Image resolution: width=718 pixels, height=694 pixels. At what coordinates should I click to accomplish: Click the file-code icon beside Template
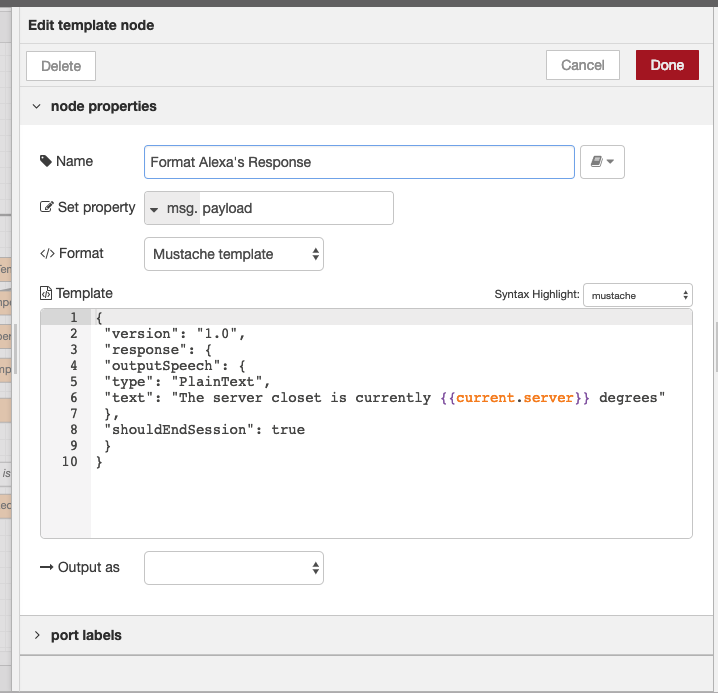[x=46, y=293]
